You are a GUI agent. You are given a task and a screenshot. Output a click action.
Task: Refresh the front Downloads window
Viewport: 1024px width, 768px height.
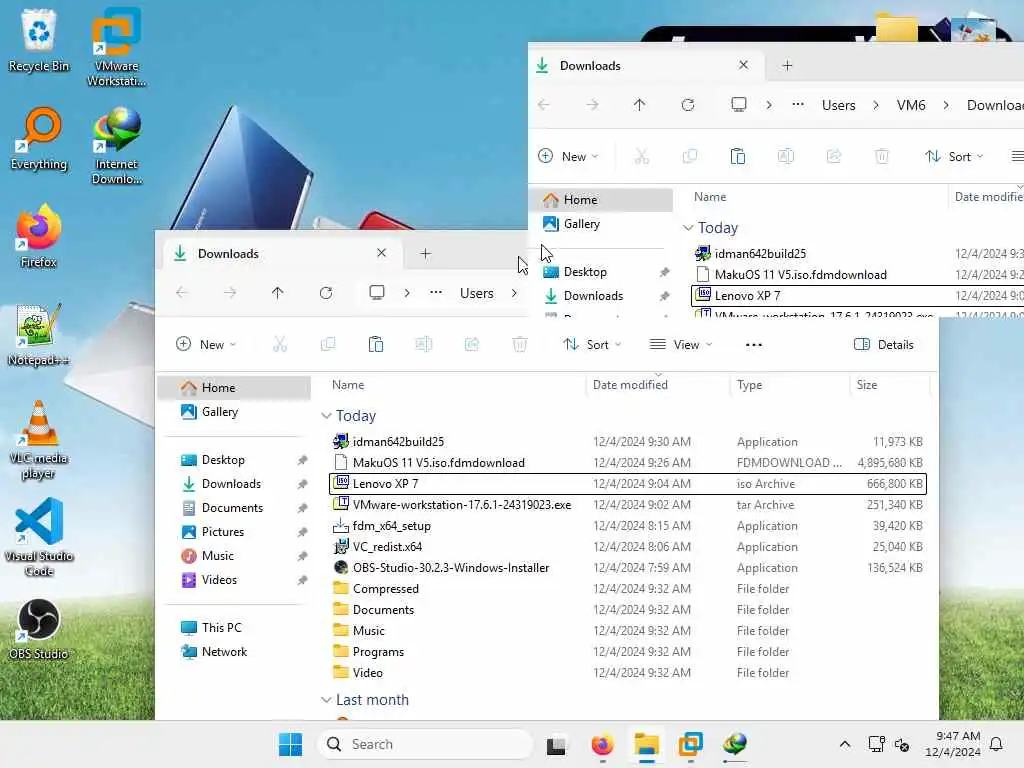[x=325, y=293]
